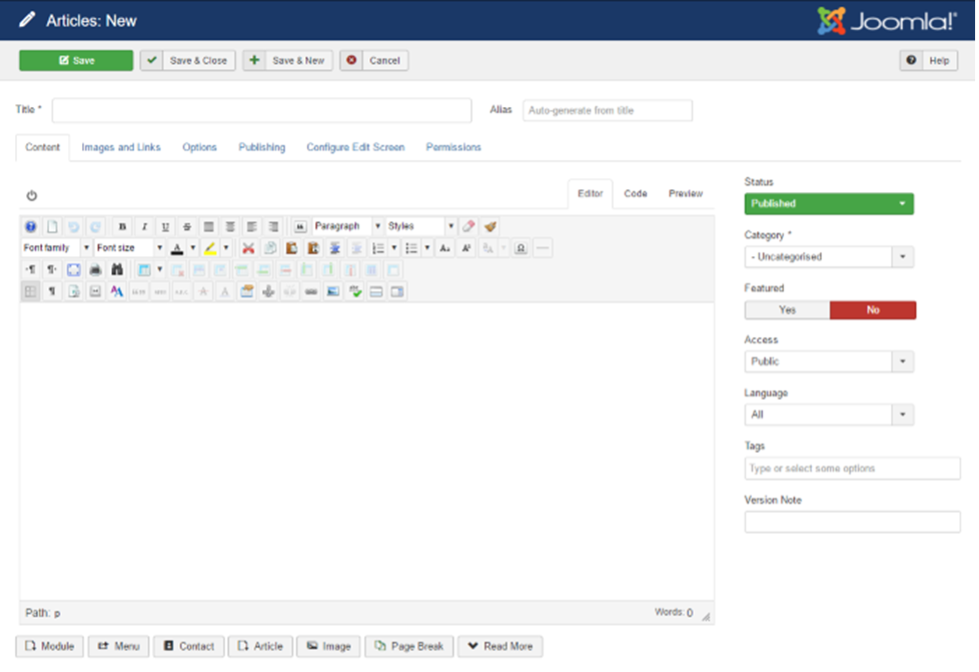This screenshot has height=672, width=979.
Task: Expand the Category dropdown
Action: [828, 256]
